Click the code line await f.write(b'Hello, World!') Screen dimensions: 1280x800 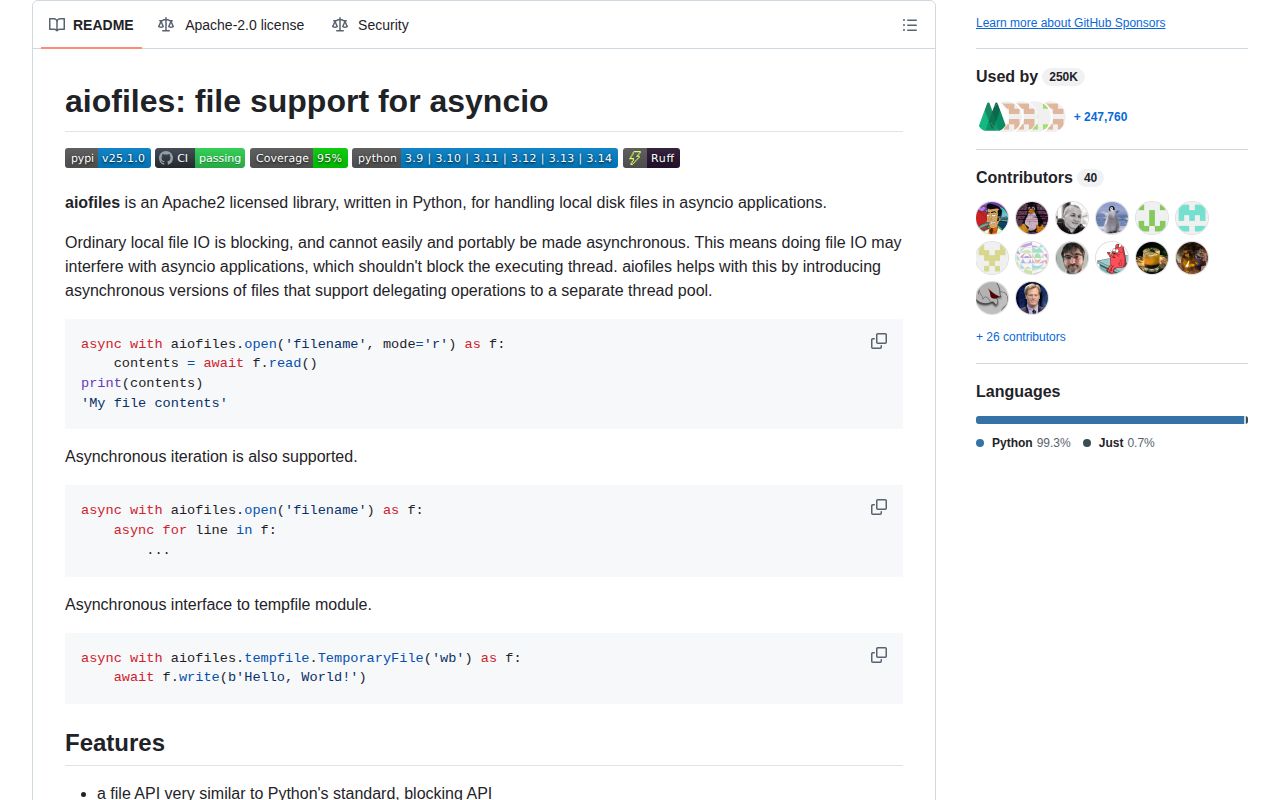point(240,677)
